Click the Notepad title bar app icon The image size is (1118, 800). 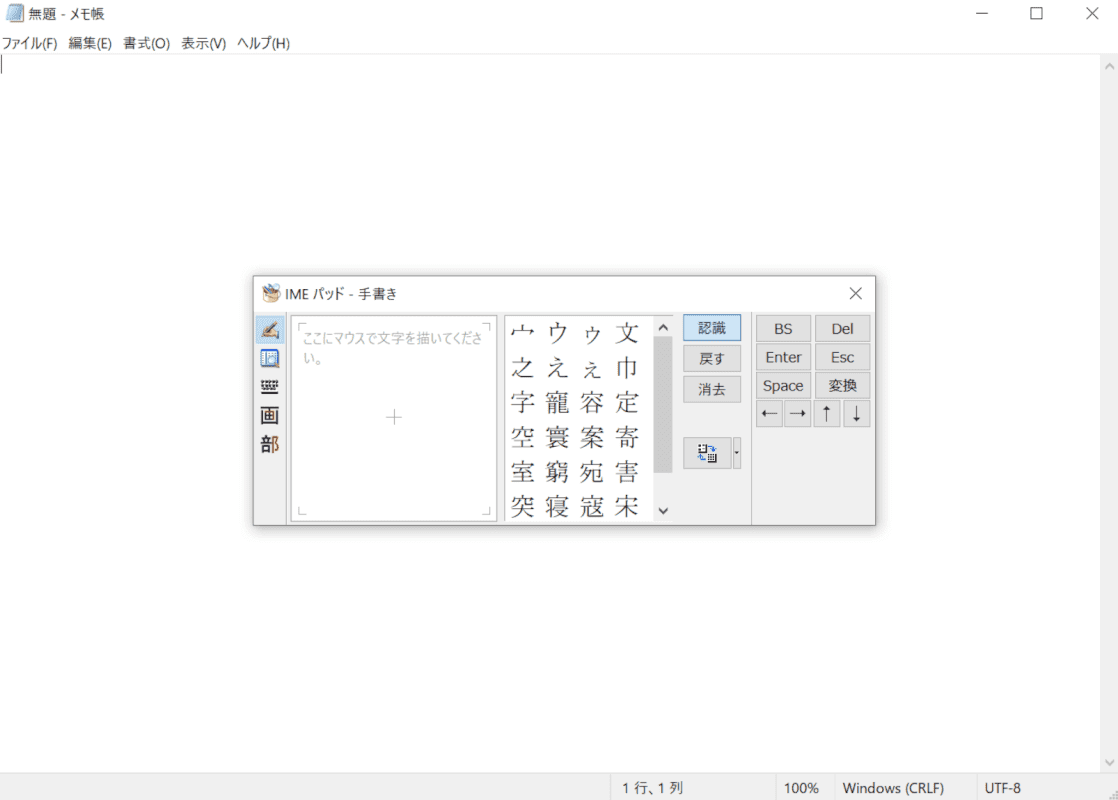pyautogui.click(x=14, y=14)
